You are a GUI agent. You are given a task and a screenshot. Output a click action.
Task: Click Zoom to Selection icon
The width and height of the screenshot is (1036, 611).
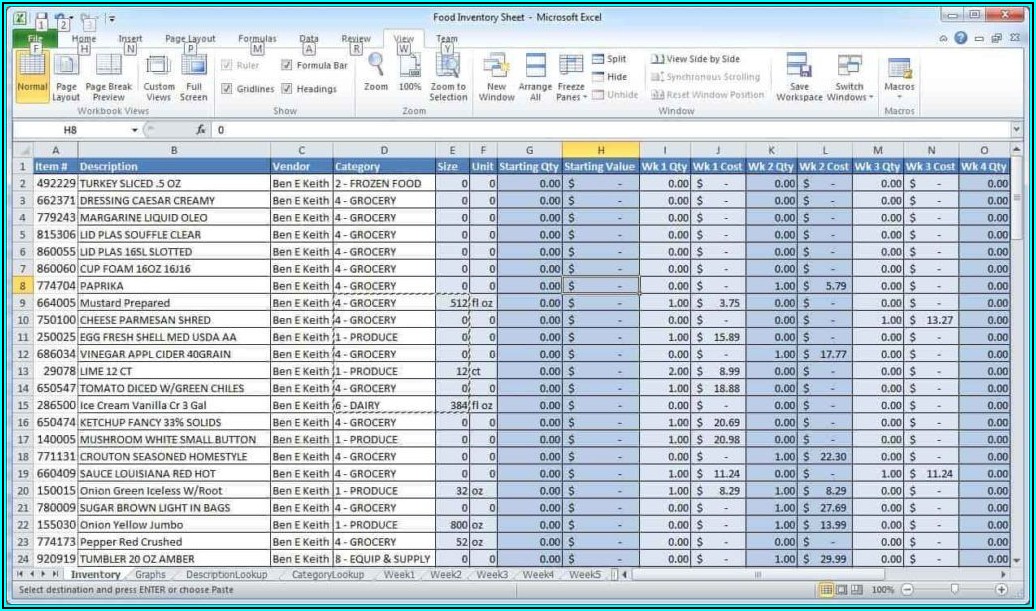(448, 65)
